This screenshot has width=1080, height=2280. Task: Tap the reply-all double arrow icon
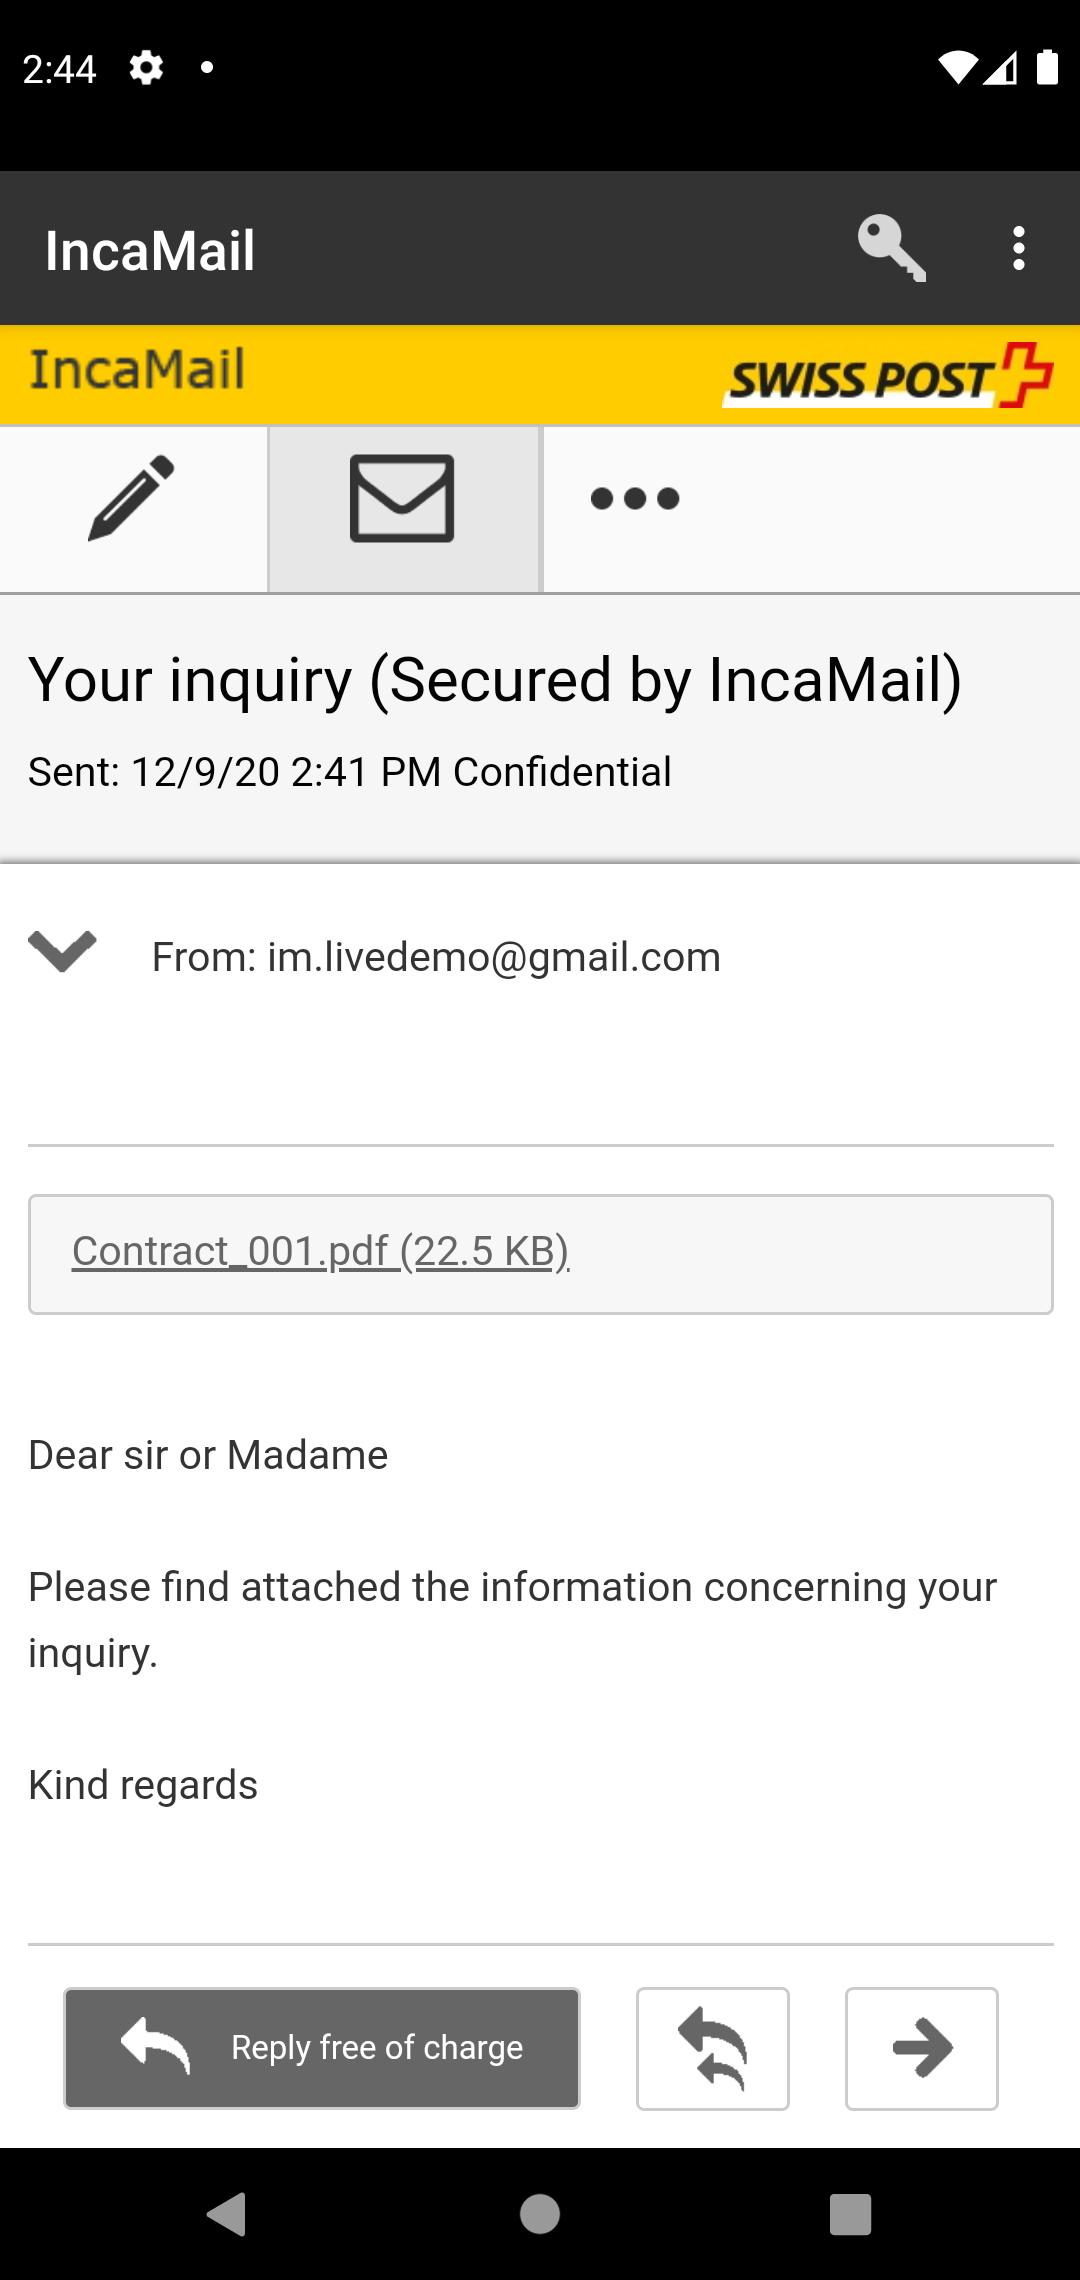(x=712, y=2048)
